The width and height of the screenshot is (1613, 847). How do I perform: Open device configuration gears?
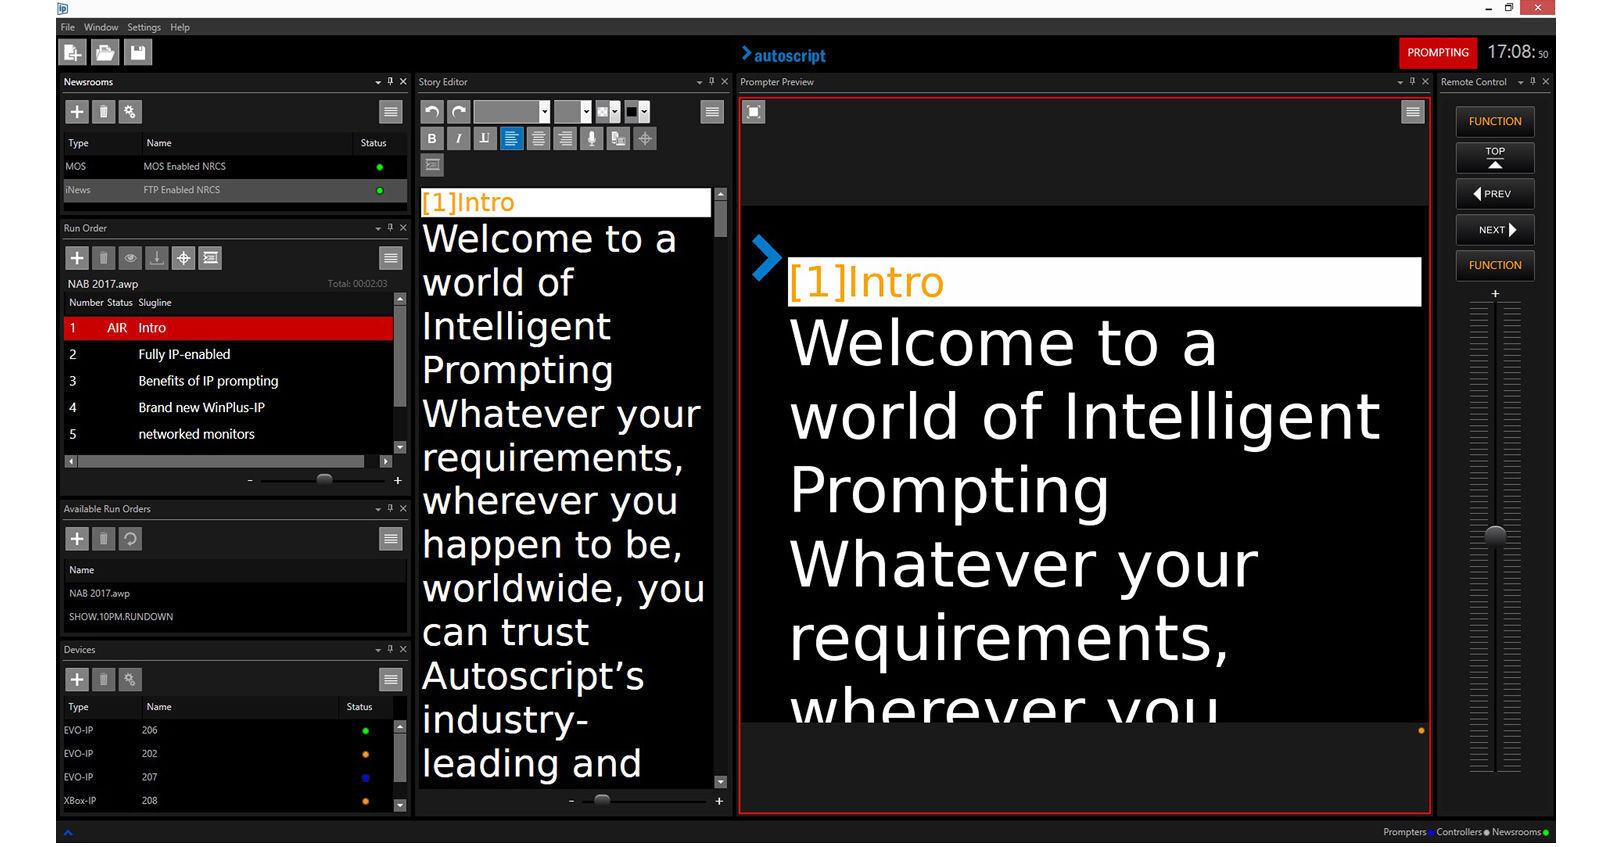(x=130, y=680)
